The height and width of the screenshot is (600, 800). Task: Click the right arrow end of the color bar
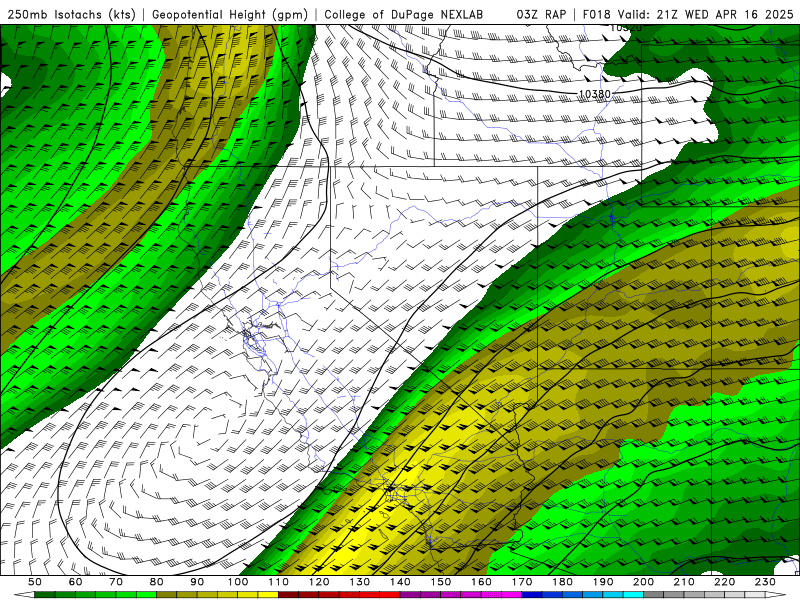(776, 595)
